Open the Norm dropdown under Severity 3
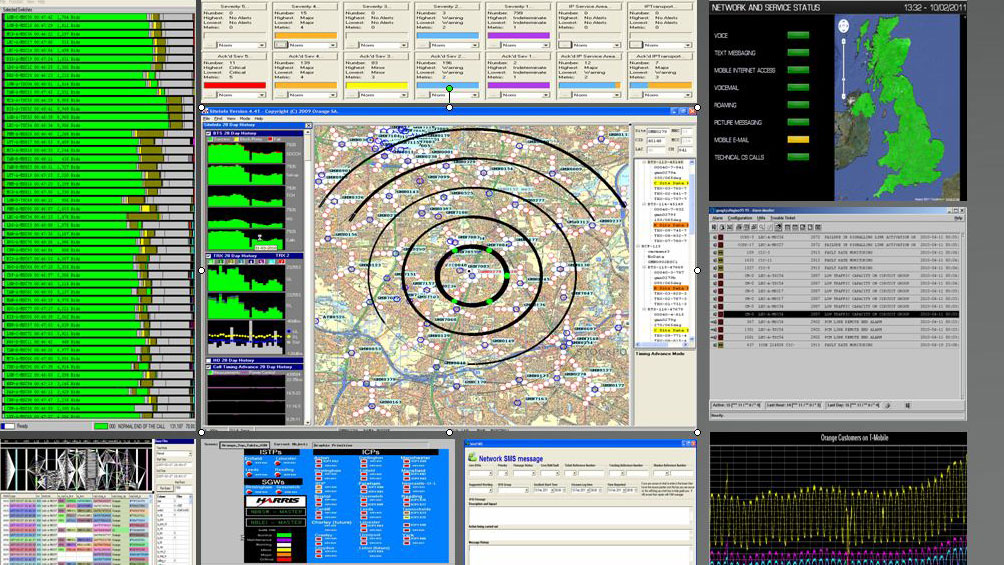 coord(384,45)
